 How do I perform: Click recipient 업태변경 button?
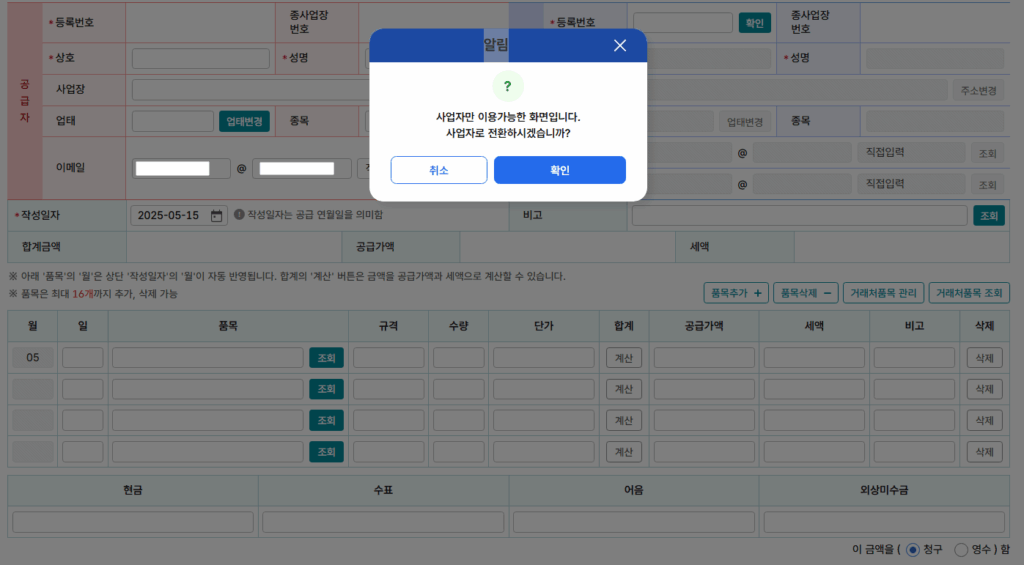[x=745, y=121]
